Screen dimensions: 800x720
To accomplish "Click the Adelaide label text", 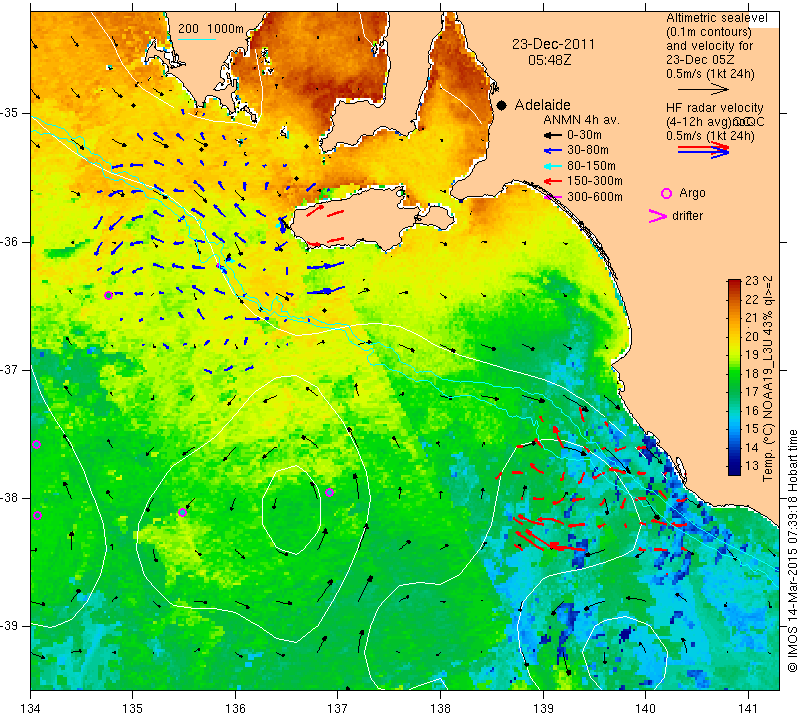I will point(542,105).
